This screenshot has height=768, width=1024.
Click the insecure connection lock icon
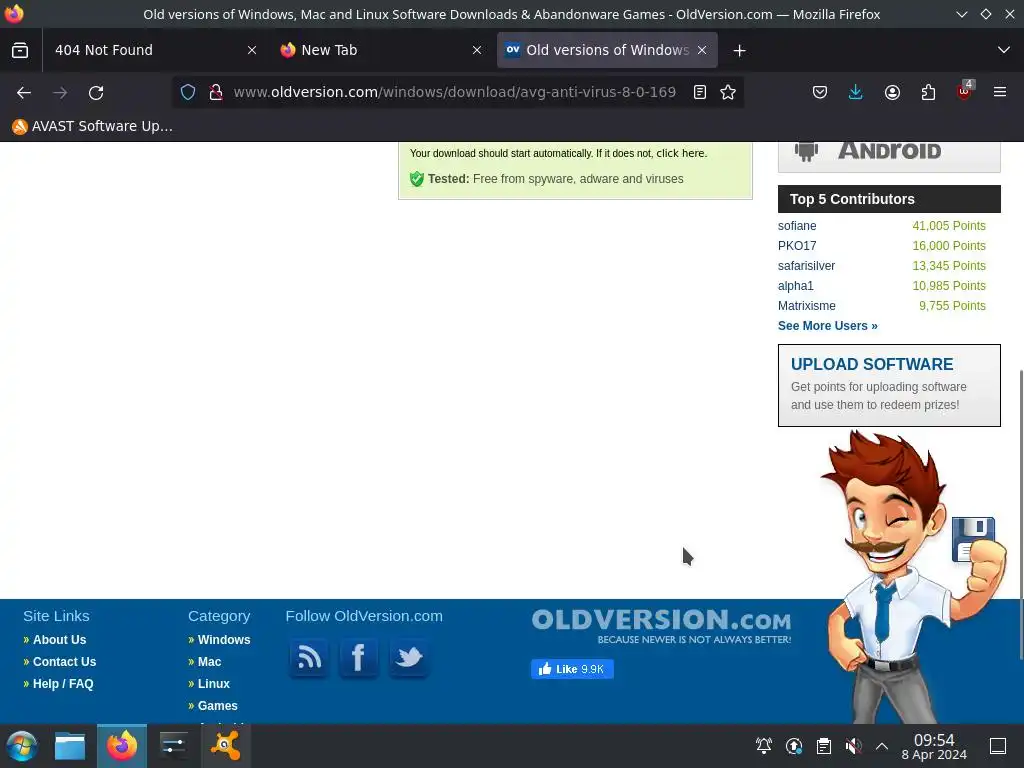216,92
